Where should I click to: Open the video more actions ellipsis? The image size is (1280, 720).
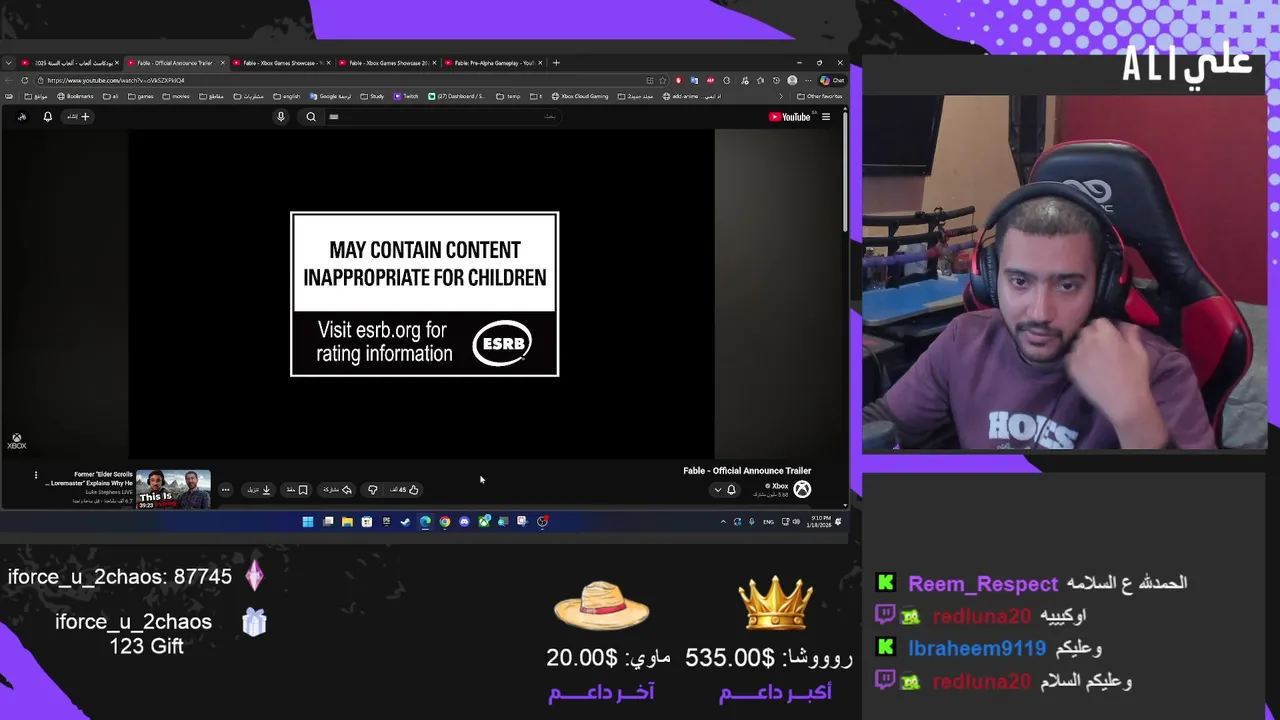tap(225, 490)
